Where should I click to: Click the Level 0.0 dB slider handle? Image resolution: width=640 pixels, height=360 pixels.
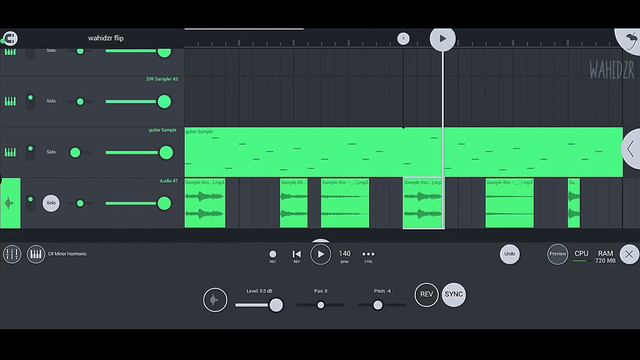276,305
